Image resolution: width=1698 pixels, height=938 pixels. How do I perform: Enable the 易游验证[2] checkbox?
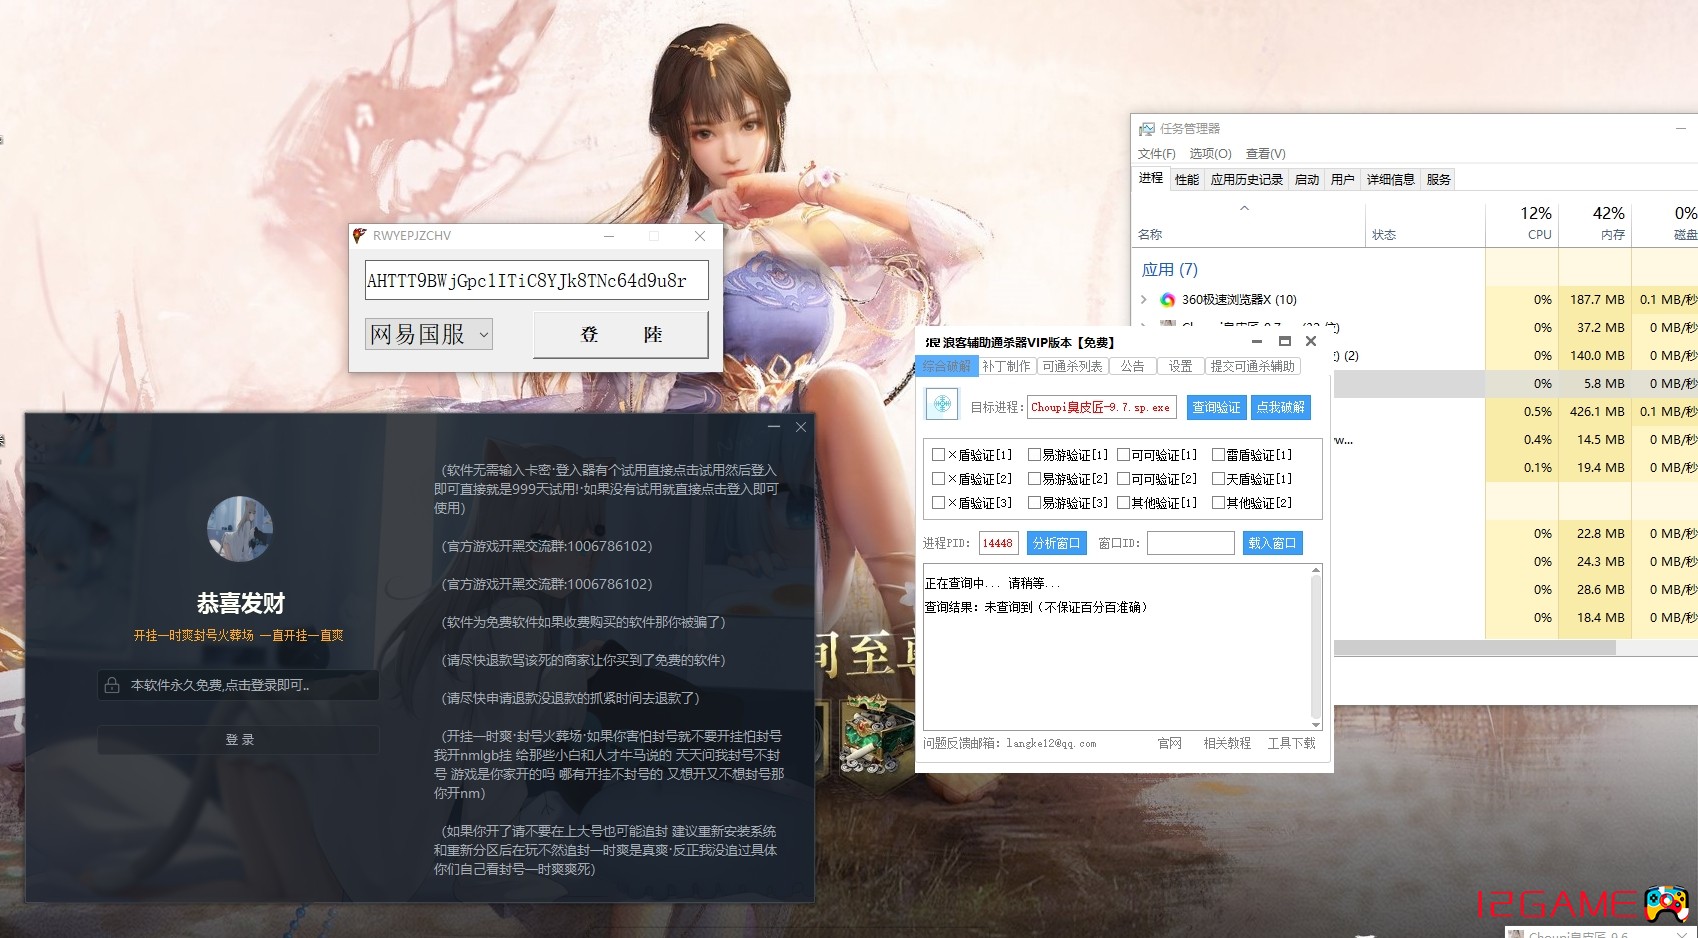[1034, 479]
